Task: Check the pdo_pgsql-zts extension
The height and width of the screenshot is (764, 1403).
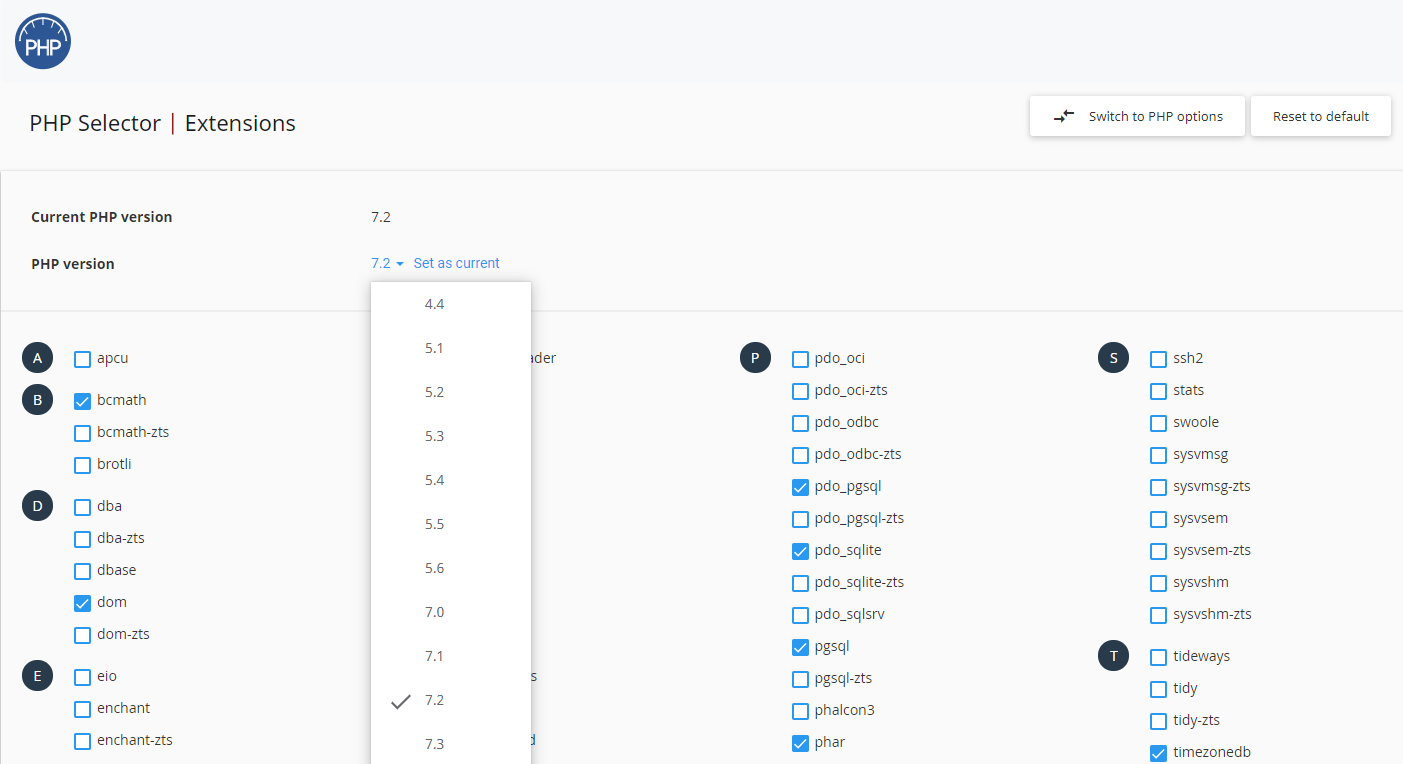Action: click(x=800, y=519)
